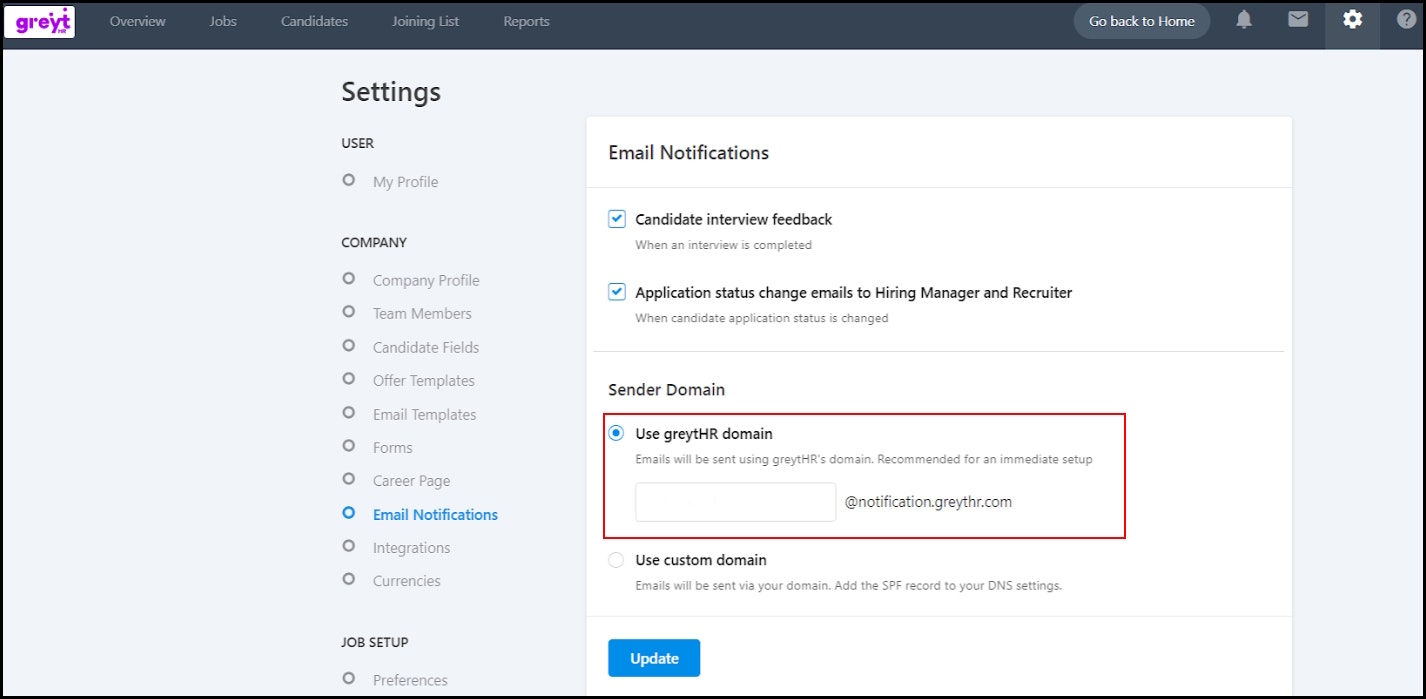Go to Team Members settings
The height and width of the screenshot is (699, 1426).
pyautogui.click(x=422, y=313)
